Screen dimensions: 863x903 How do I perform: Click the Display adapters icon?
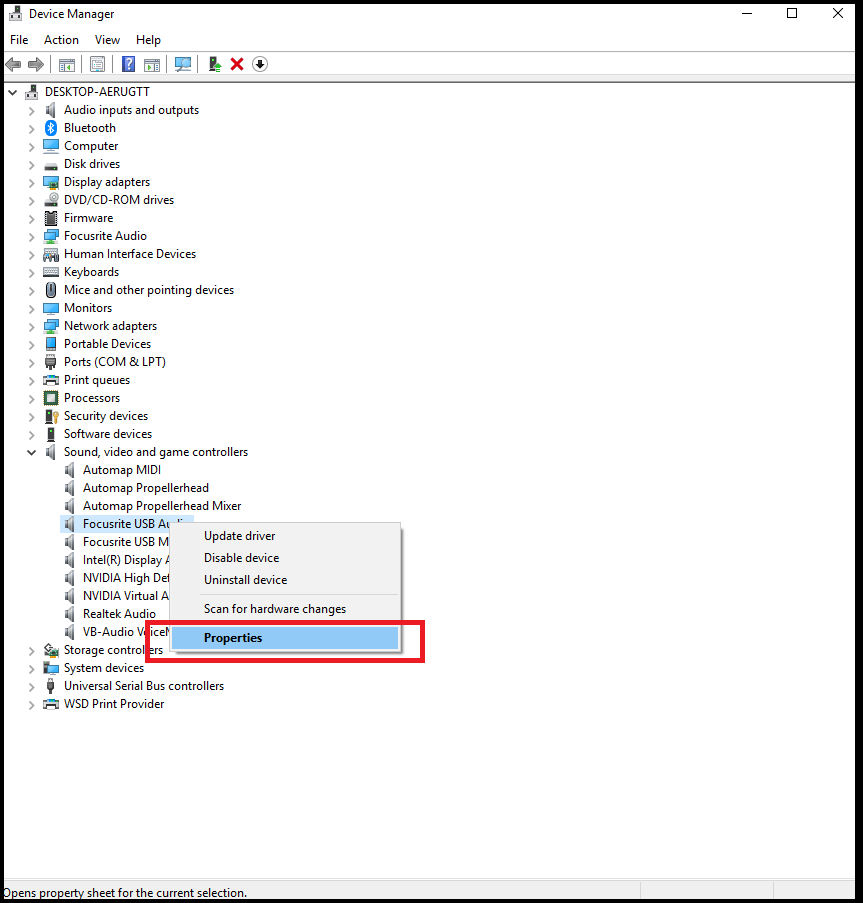point(51,182)
